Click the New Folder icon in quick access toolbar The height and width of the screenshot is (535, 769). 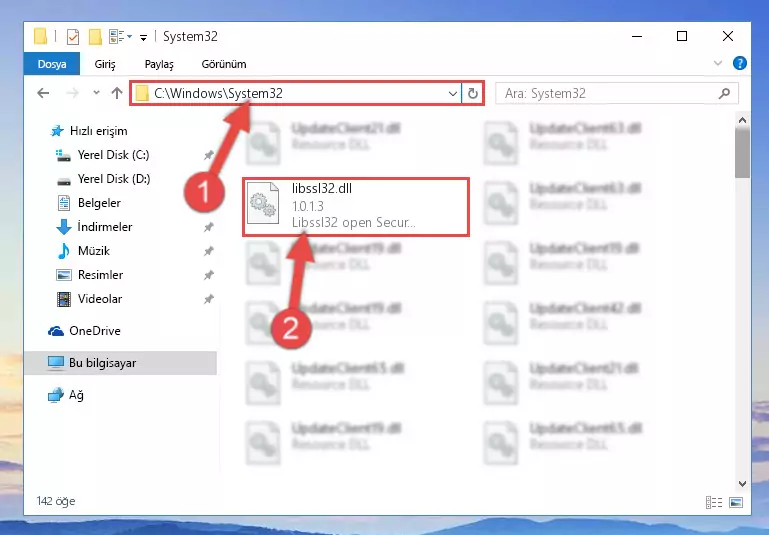95,37
